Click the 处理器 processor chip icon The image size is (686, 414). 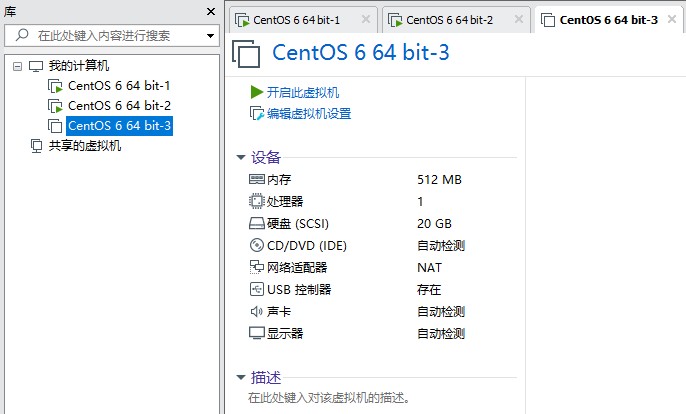coord(257,201)
